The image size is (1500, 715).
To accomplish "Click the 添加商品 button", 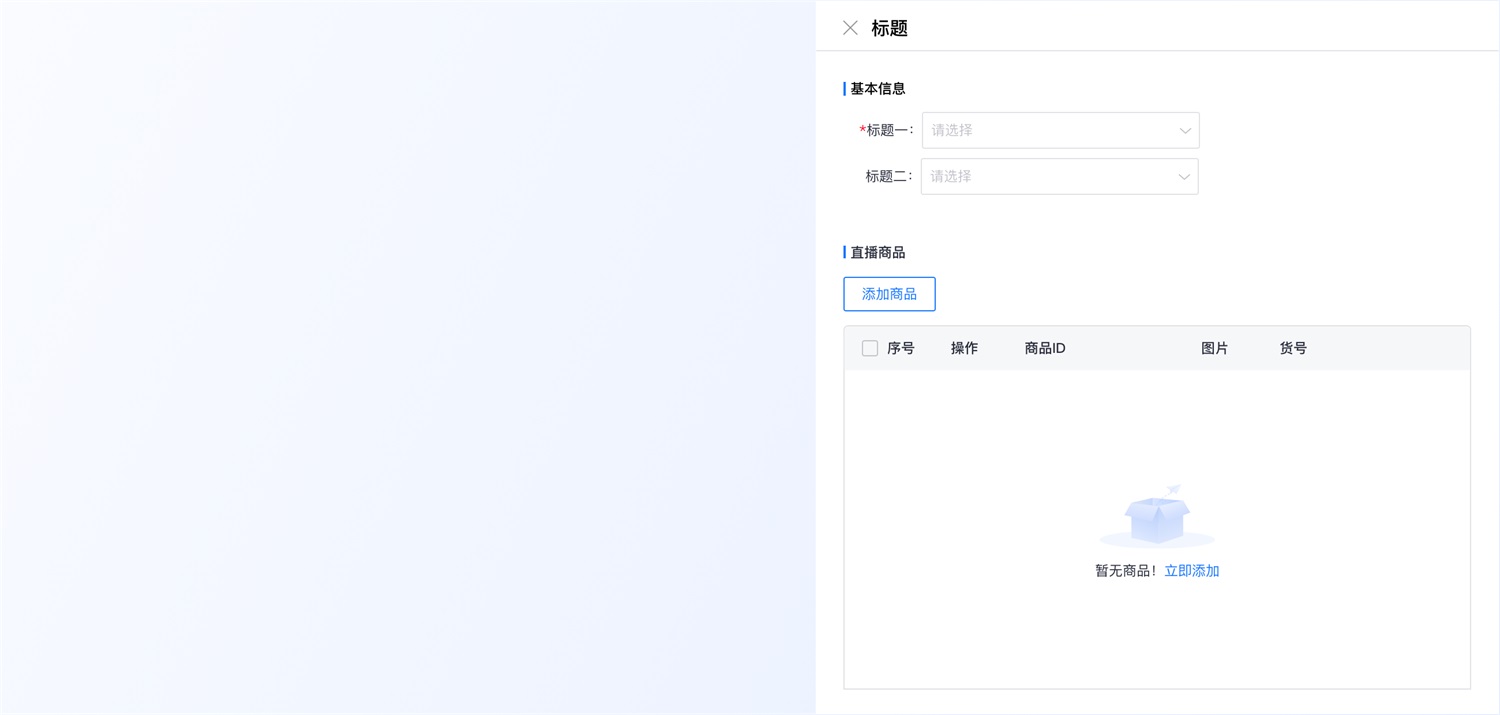I will pyautogui.click(x=889, y=293).
